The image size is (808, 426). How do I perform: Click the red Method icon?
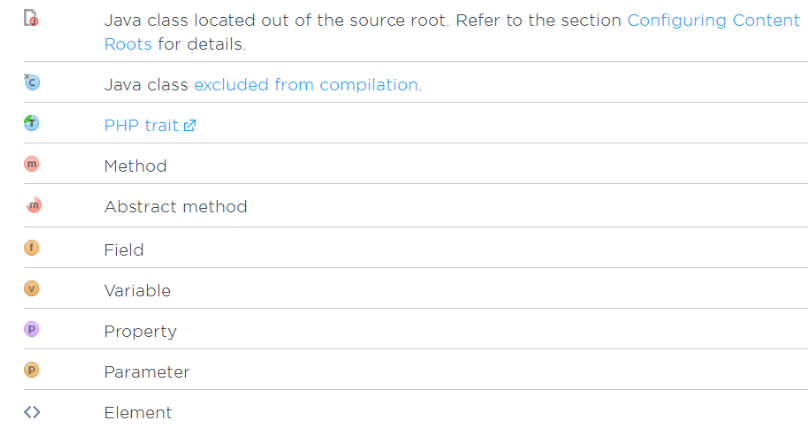[31, 165]
